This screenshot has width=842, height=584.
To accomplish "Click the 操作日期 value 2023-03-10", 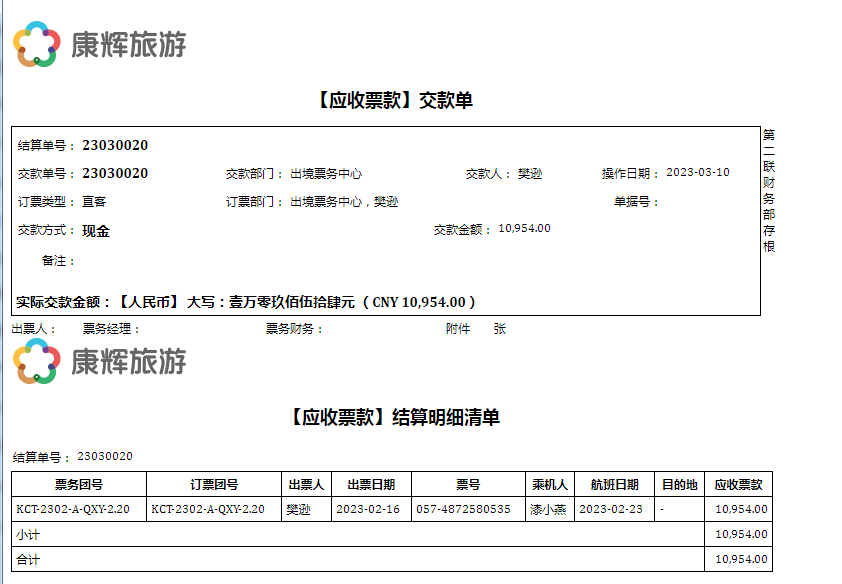I will (x=697, y=172).
